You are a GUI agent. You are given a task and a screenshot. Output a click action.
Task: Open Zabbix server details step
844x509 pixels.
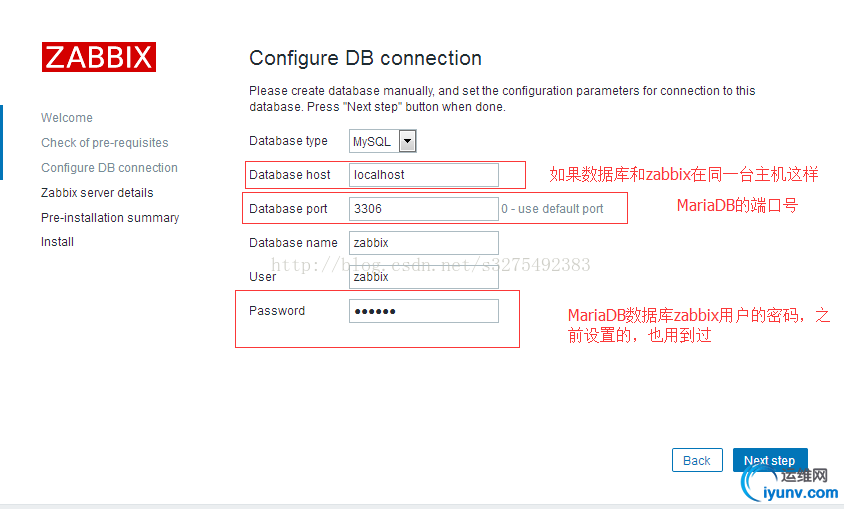coord(97,193)
